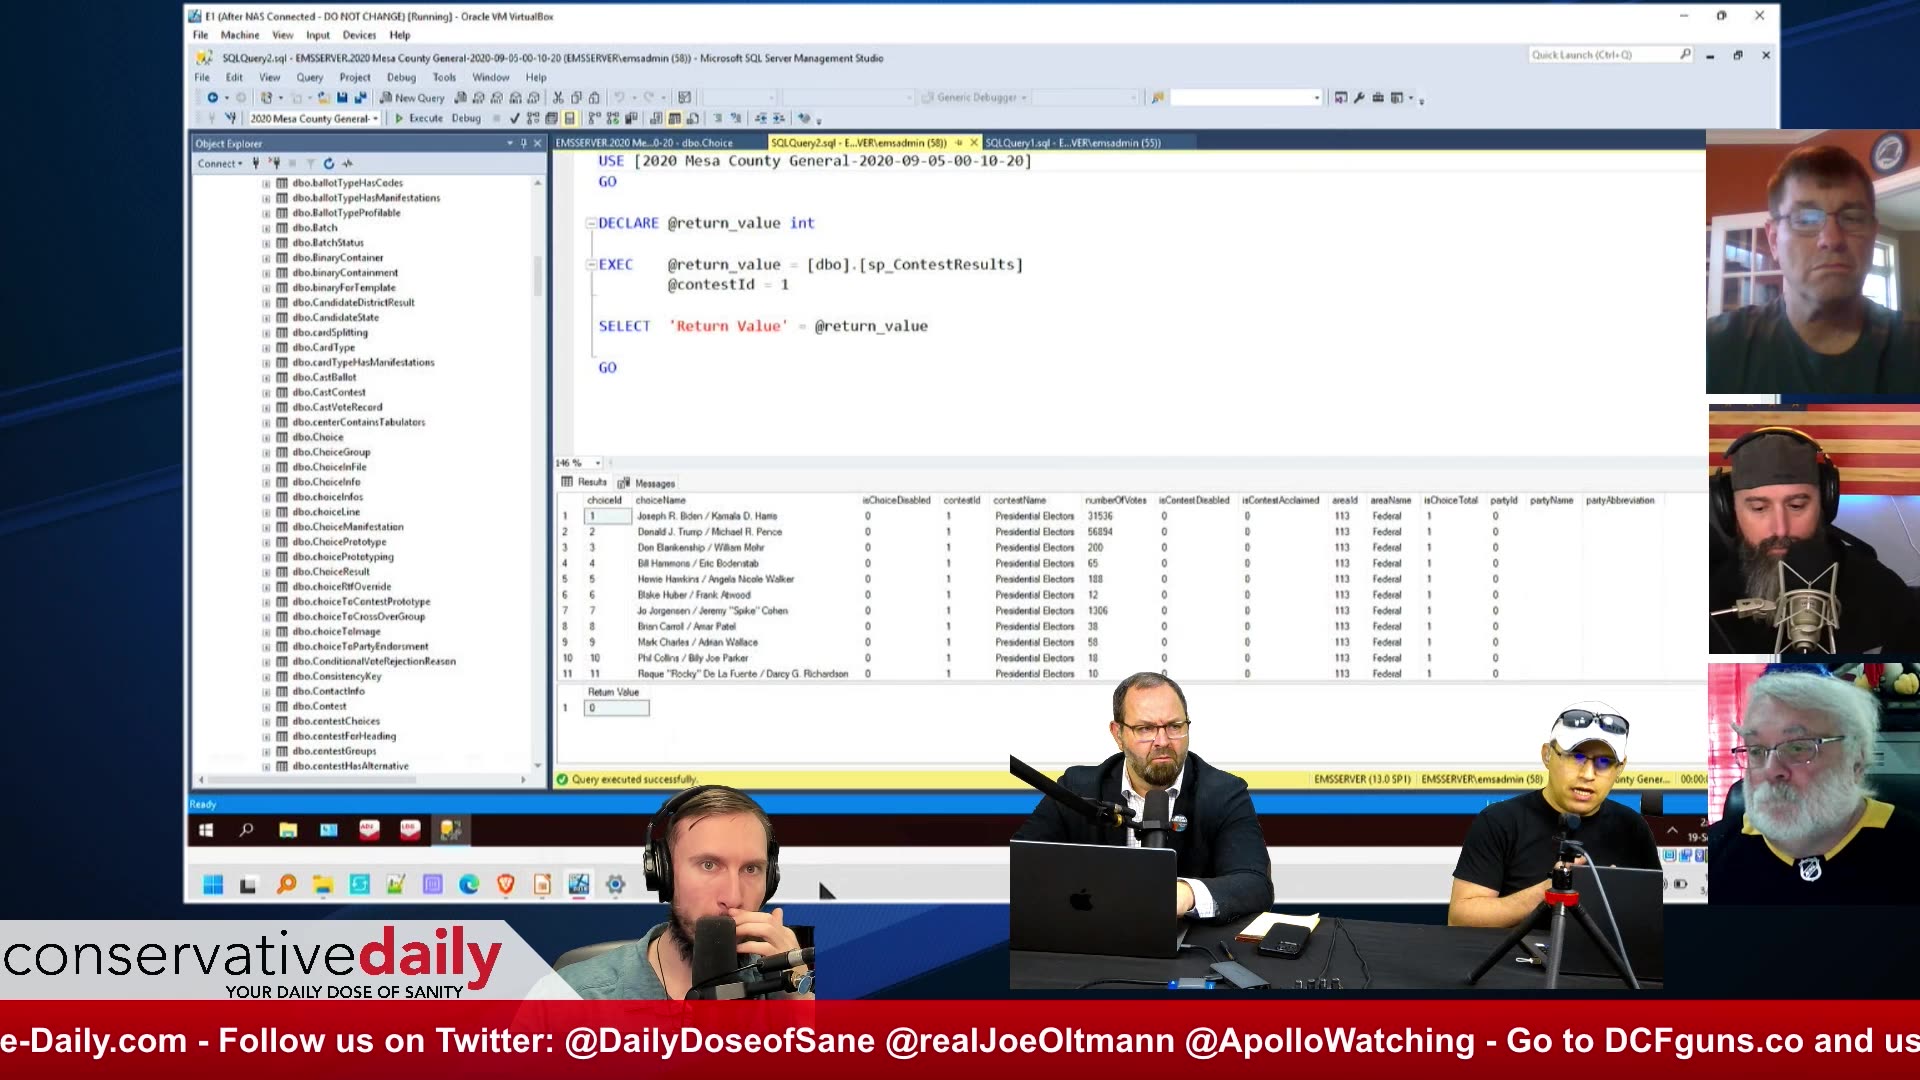The width and height of the screenshot is (1920, 1080).
Task: Click the Parse checkmark icon
Action: click(x=514, y=118)
